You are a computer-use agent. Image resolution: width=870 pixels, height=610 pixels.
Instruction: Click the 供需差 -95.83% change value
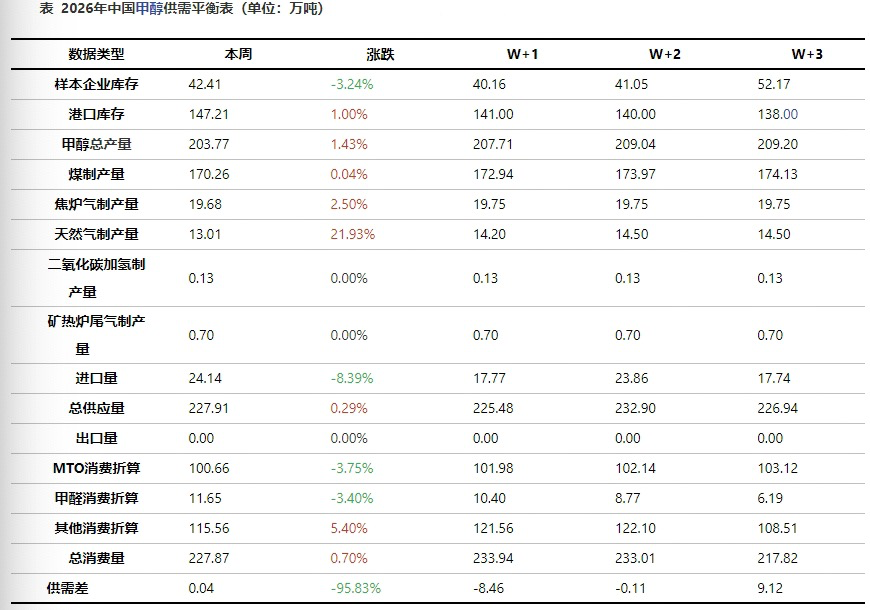click(x=356, y=588)
